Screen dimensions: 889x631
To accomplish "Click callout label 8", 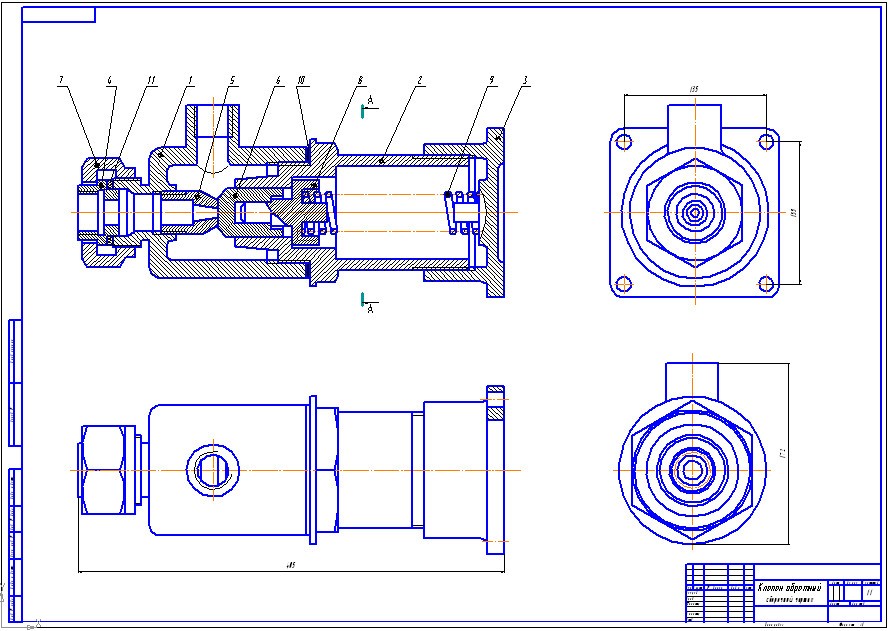I will 359,81.
